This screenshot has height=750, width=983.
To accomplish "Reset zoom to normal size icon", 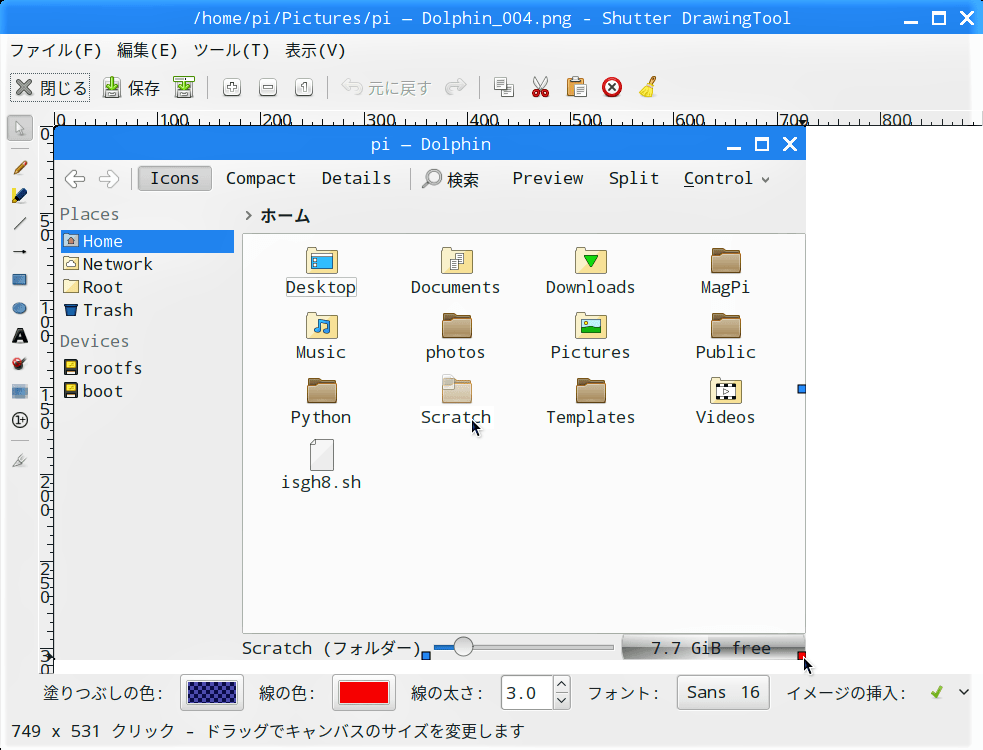I will [304, 87].
